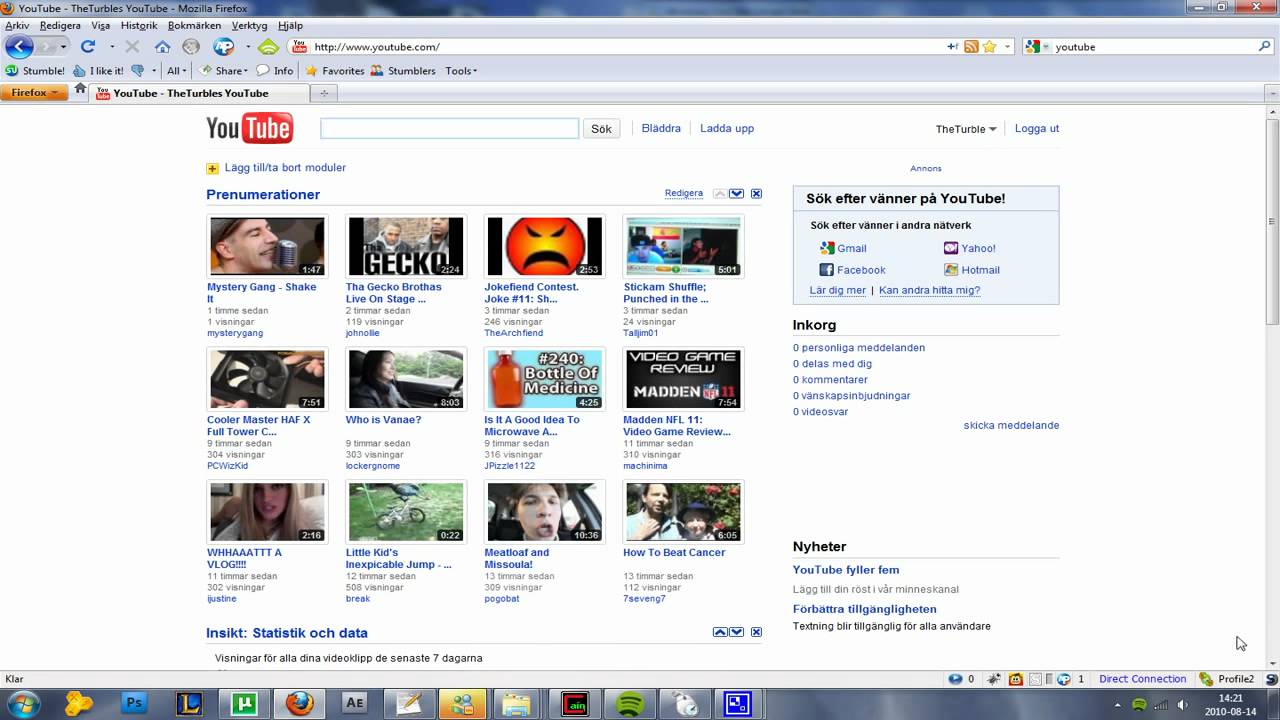Move Prenumerationer module down with arrow icon

pyautogui.click(x=736, y=193)
